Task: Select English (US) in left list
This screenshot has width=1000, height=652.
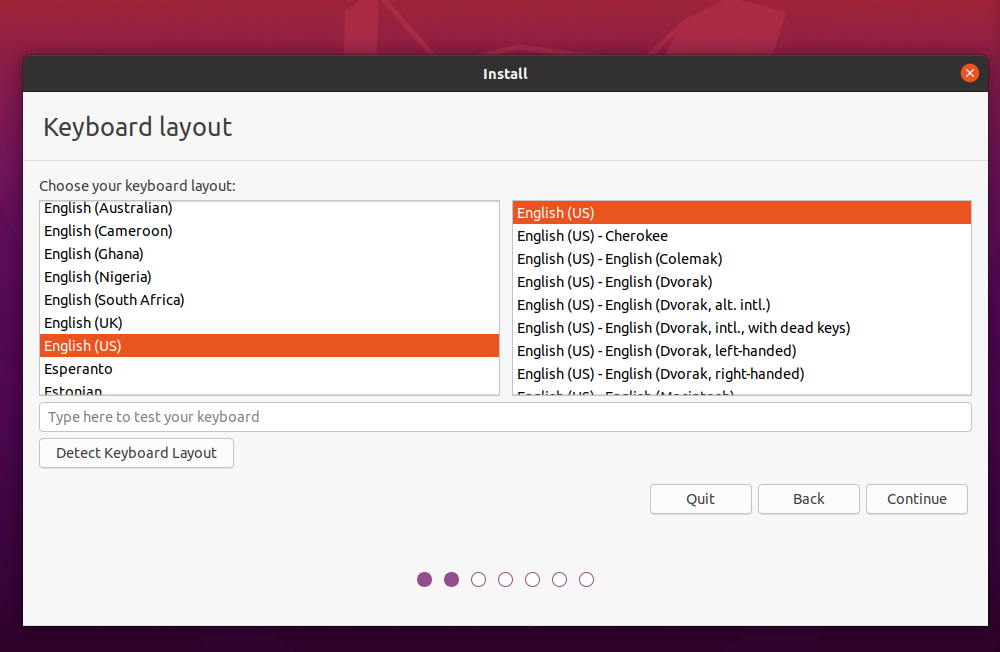Action: pyautogui.click(x=269, y=346)
